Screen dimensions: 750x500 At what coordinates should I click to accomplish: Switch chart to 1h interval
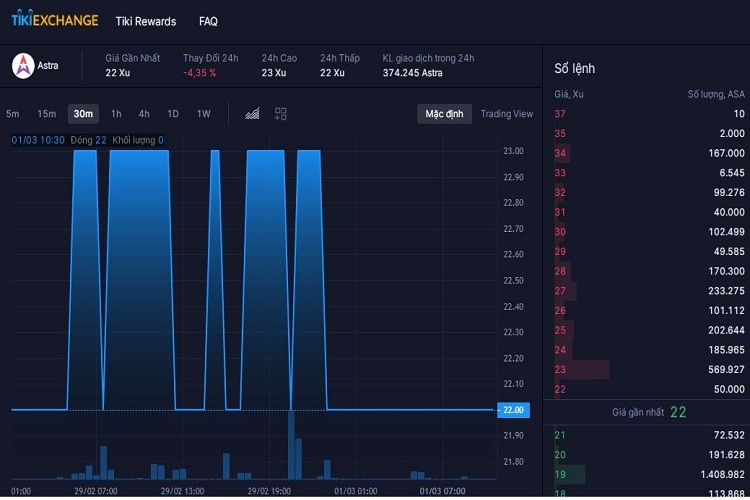point(116,114)
